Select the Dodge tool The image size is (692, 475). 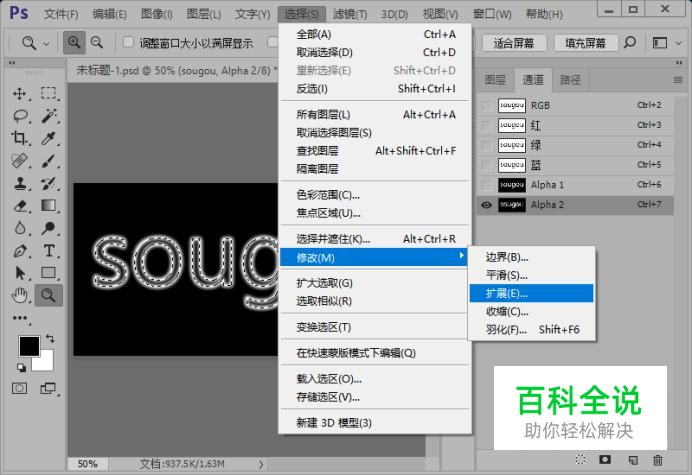(49, 228)
